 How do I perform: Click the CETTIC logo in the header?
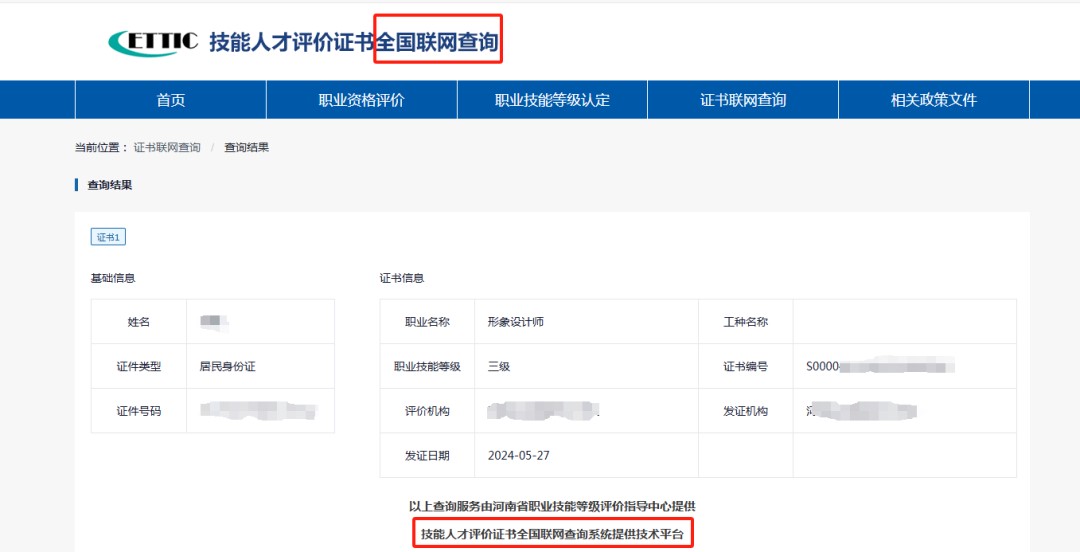point(152,42)
